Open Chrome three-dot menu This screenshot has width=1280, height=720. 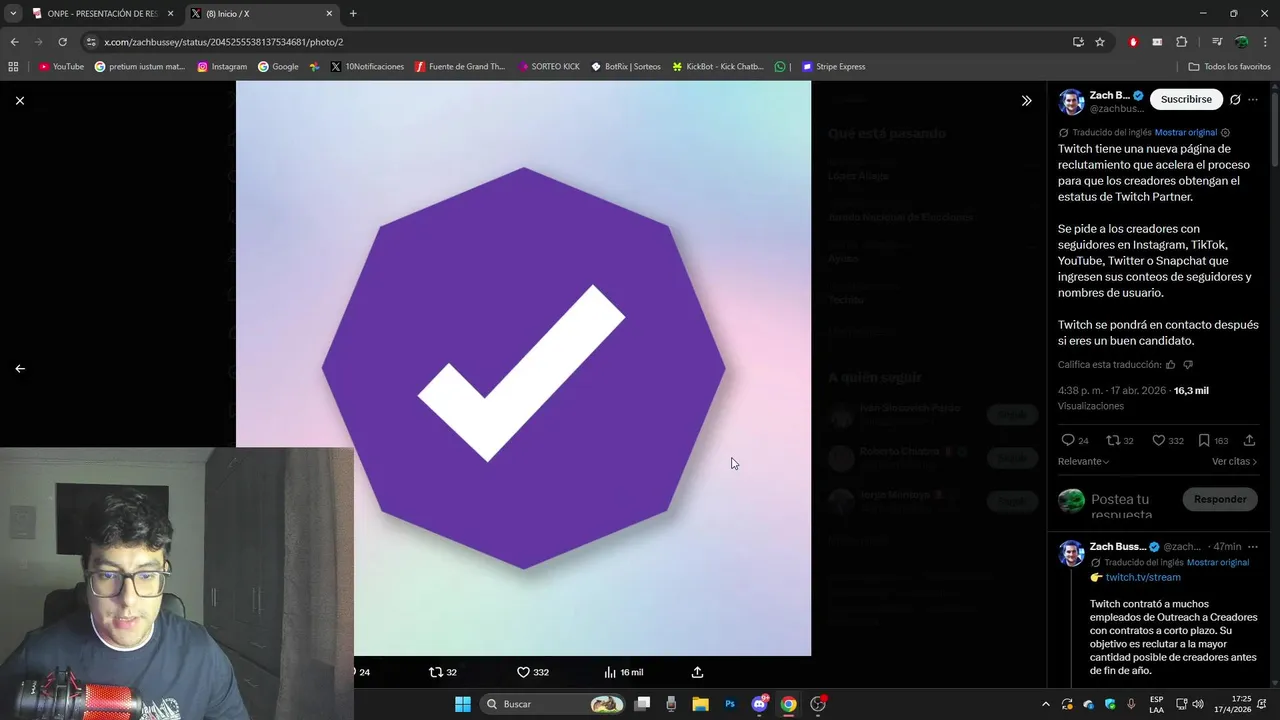click(x=1266, y=42)
